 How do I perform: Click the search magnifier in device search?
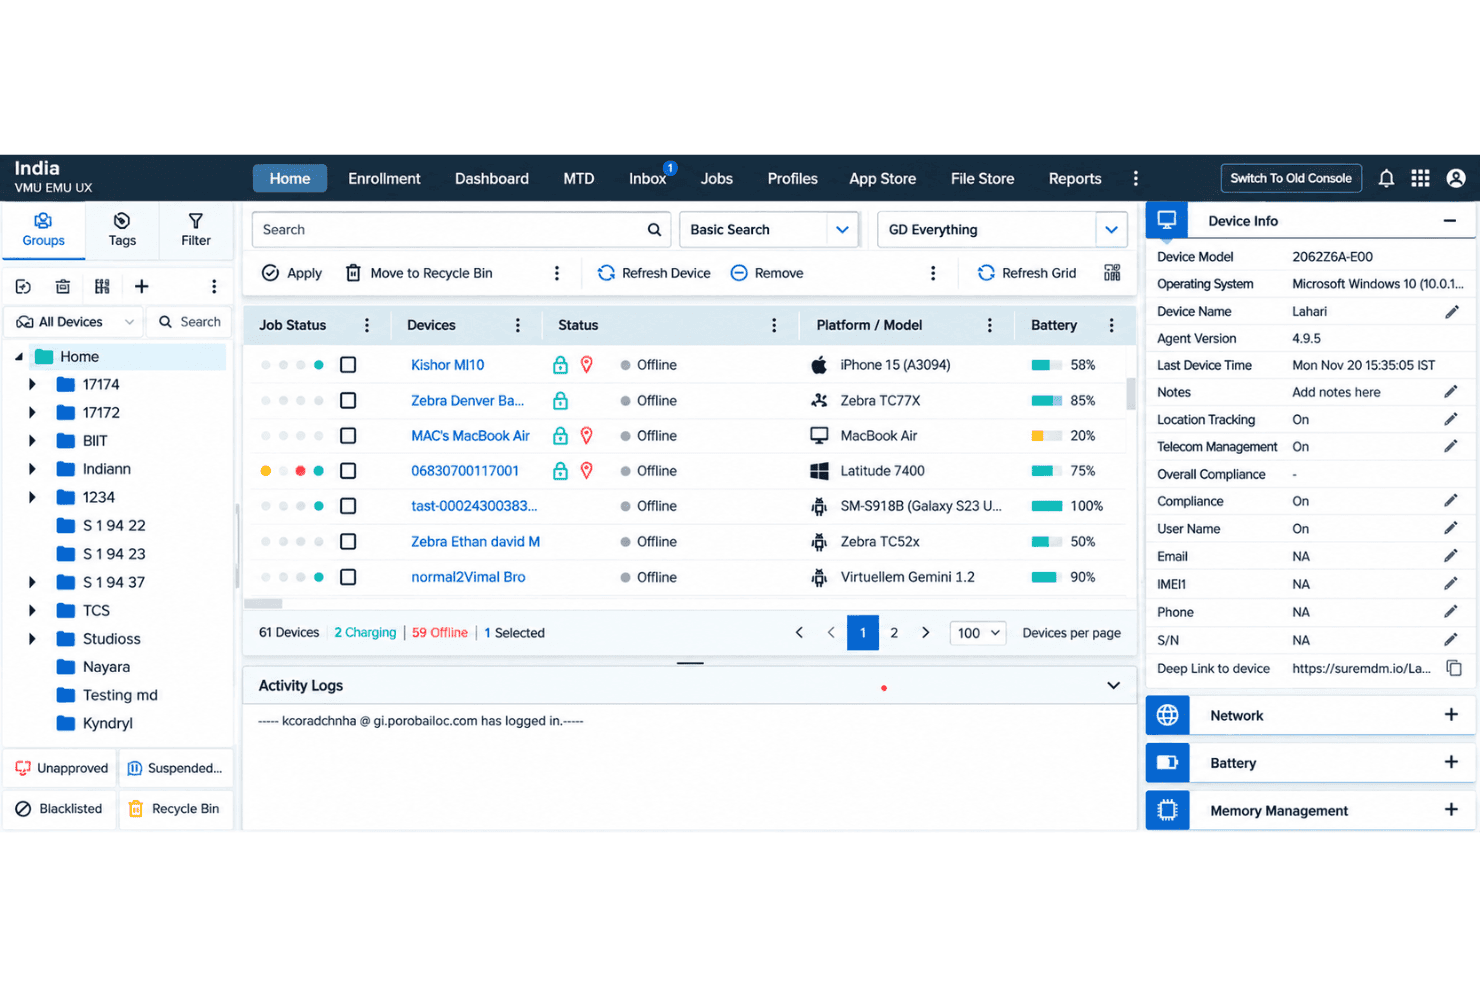654,230
